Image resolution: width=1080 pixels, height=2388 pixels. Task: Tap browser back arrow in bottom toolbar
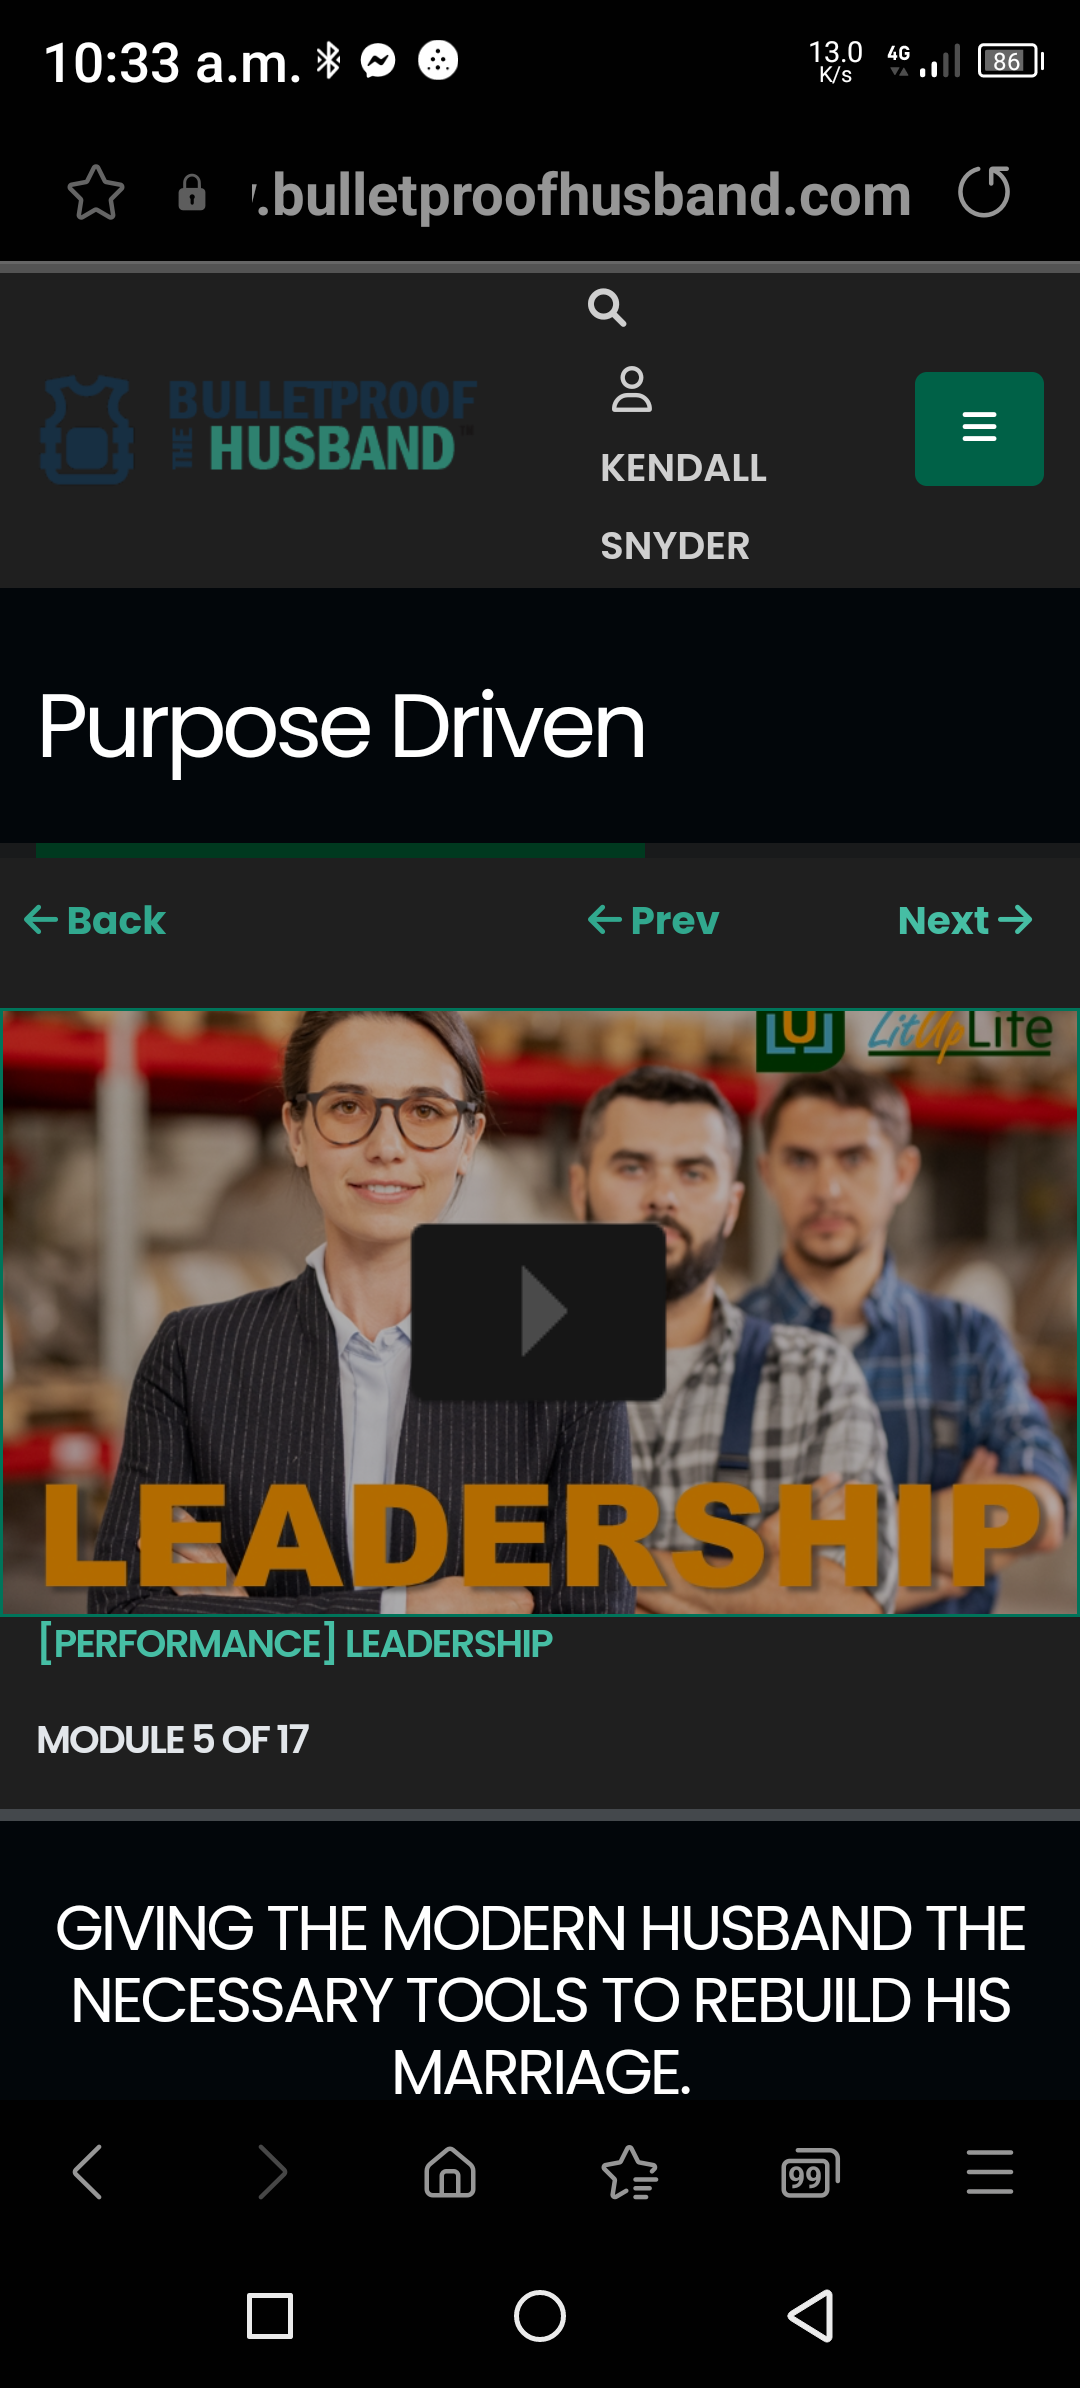coord(88,2172)
